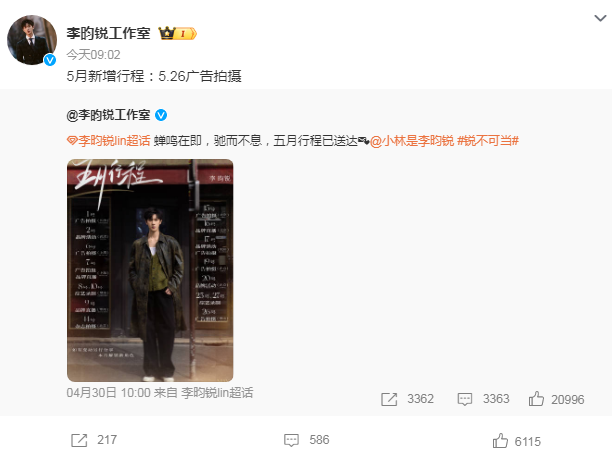Click the blue verified badge beside @李昀锐工作室
The image size is (612, 455).
click(161, 115)
